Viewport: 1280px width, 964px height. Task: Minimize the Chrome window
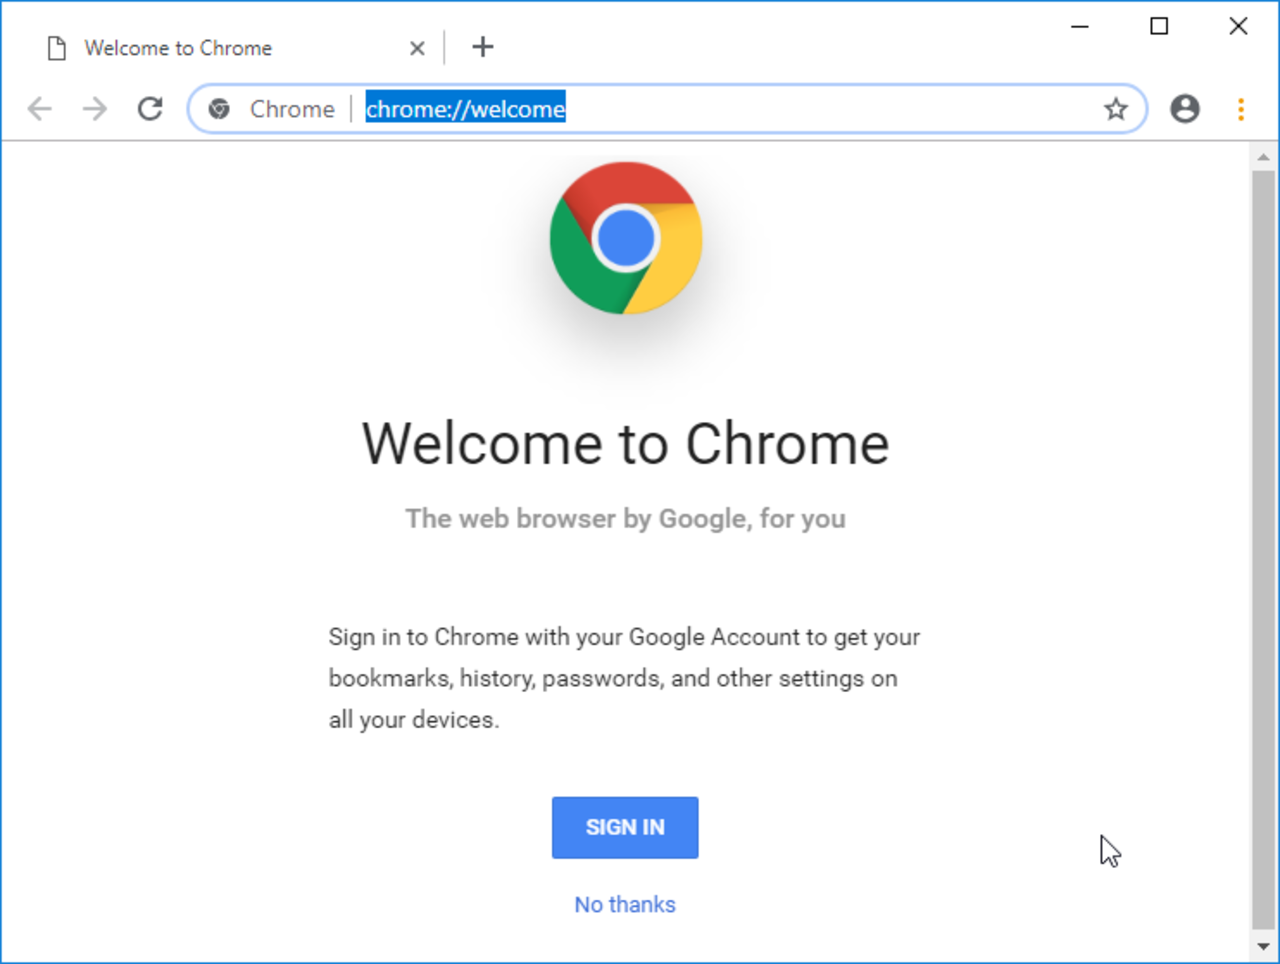pos(1080,26)
